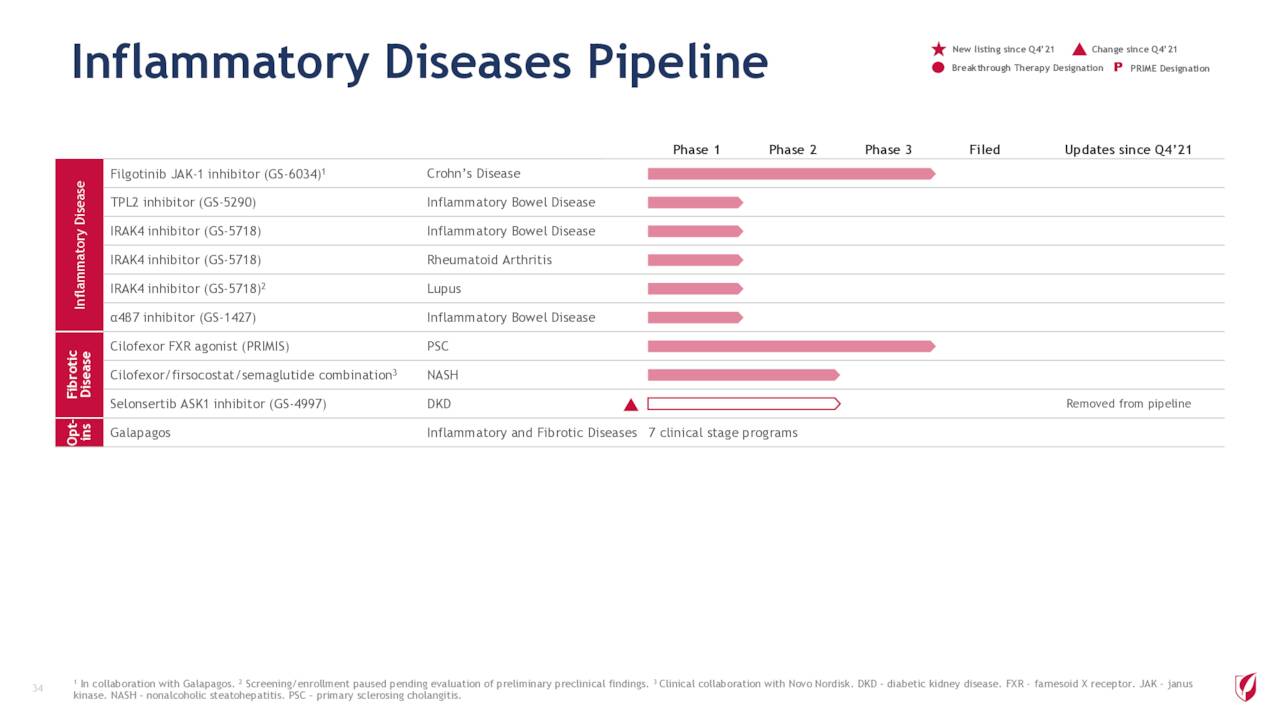1280x720 pixels.
Task: Click 7 clinical stage programs text
Action: point(723,433)
